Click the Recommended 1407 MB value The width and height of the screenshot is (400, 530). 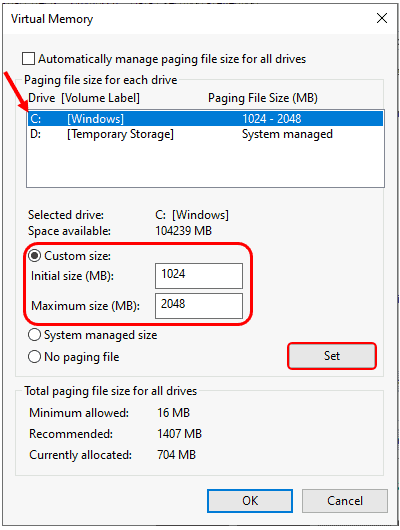click(x=179, y=434)
